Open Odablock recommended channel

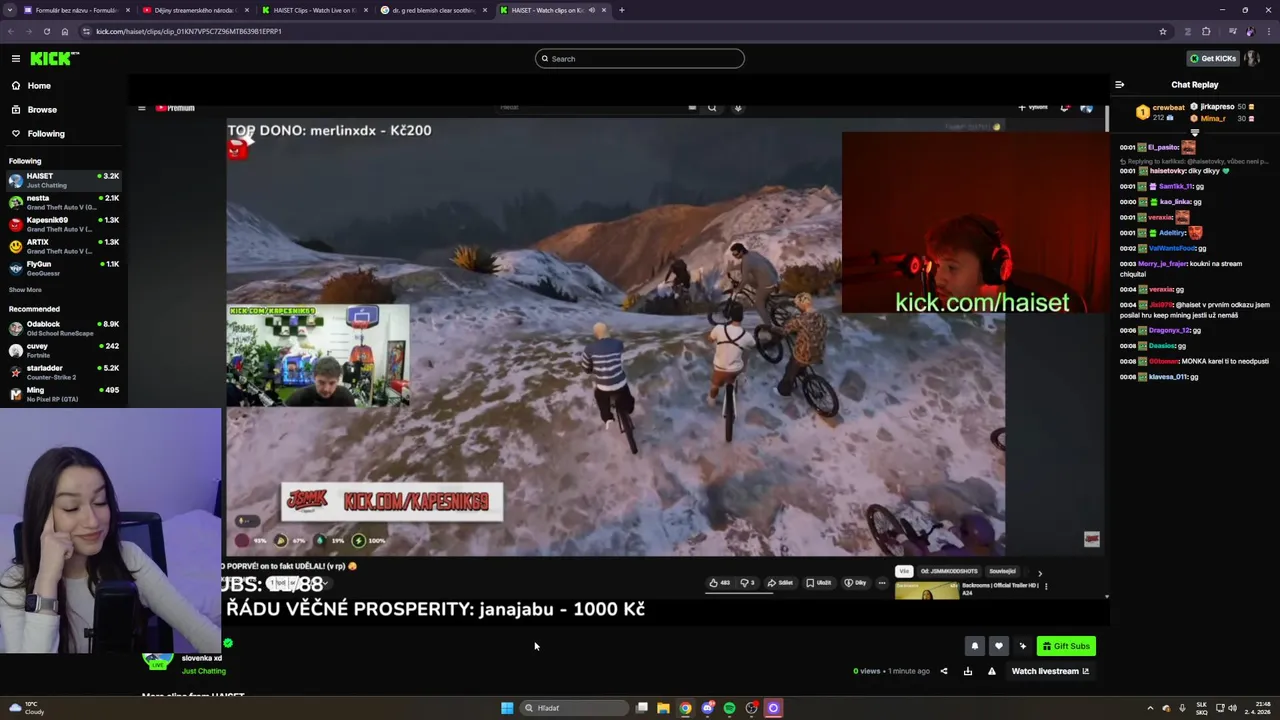64,328
